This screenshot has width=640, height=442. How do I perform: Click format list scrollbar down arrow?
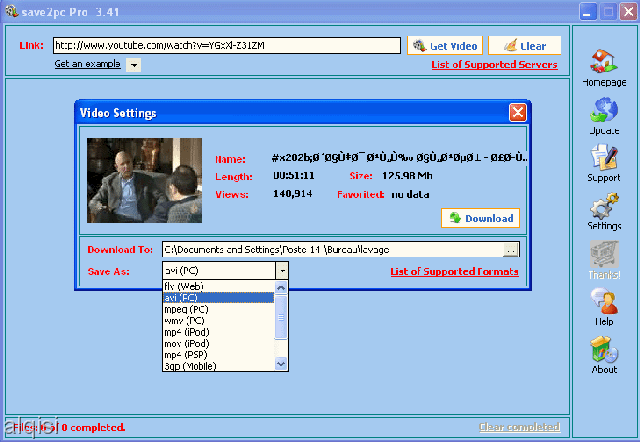pyautogui.click(x=281, y=363)
